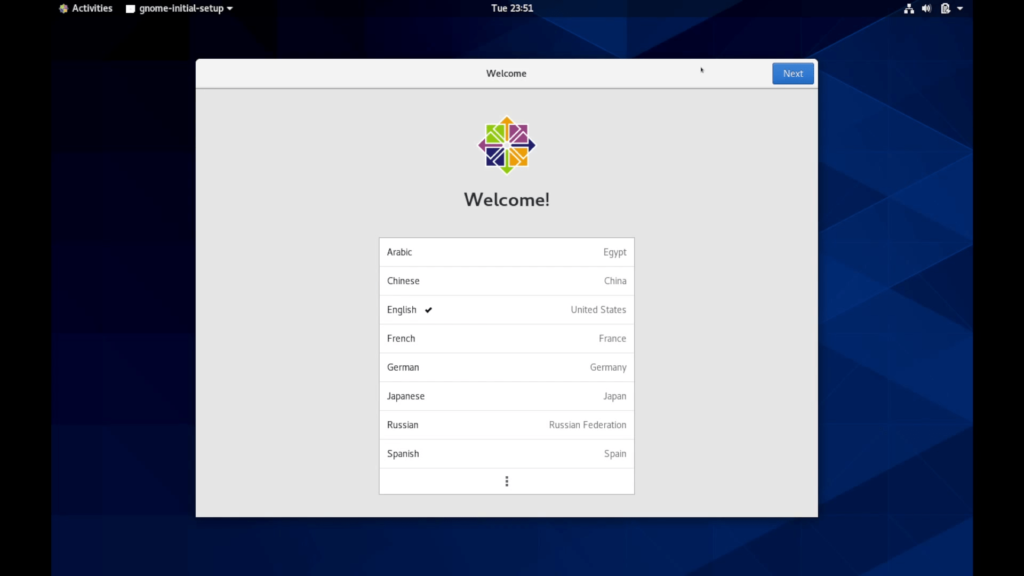Click the United States region label
This screenshot has width=1024, height=576.
coord(598,310)
